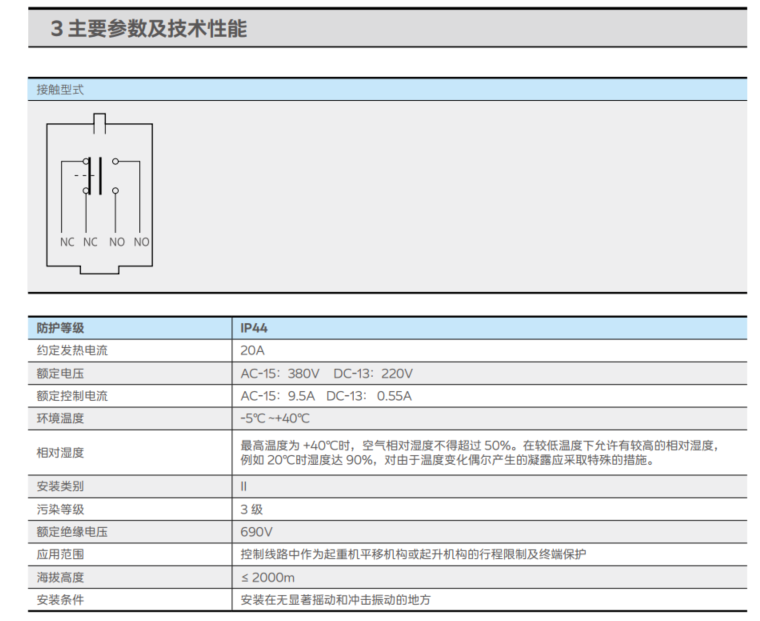Select the "安装在无显著摇动和冲击振动的地方" text

coord(335,600)
